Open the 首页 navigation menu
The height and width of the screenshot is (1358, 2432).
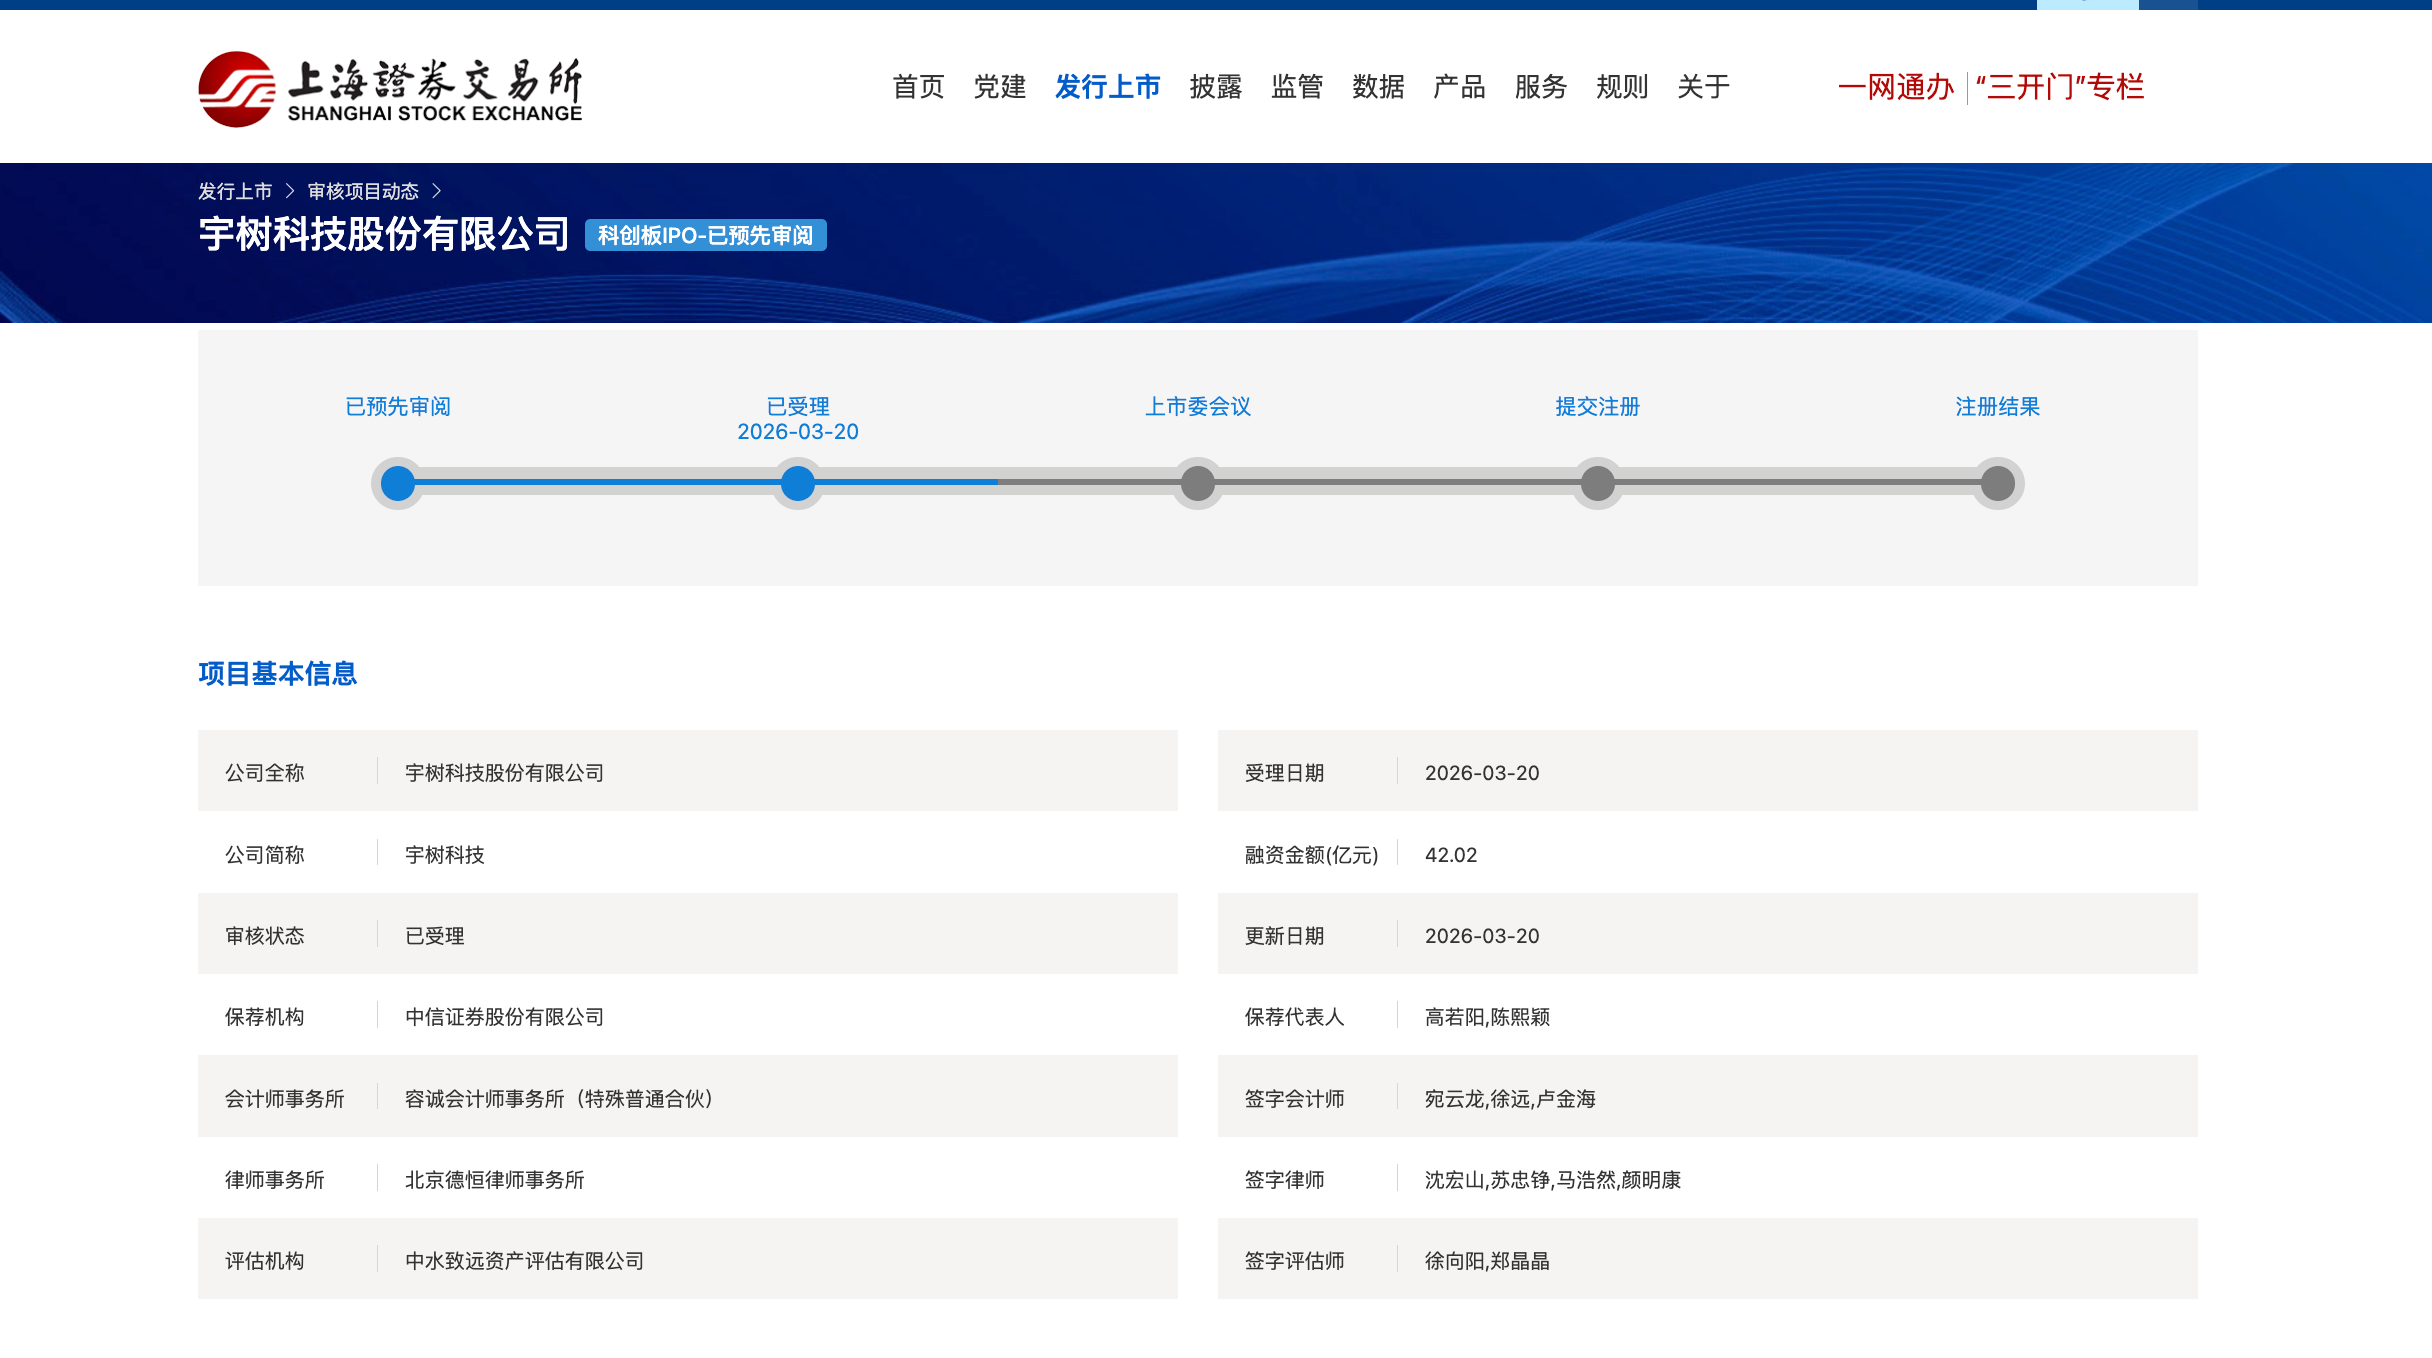(918, 87)
